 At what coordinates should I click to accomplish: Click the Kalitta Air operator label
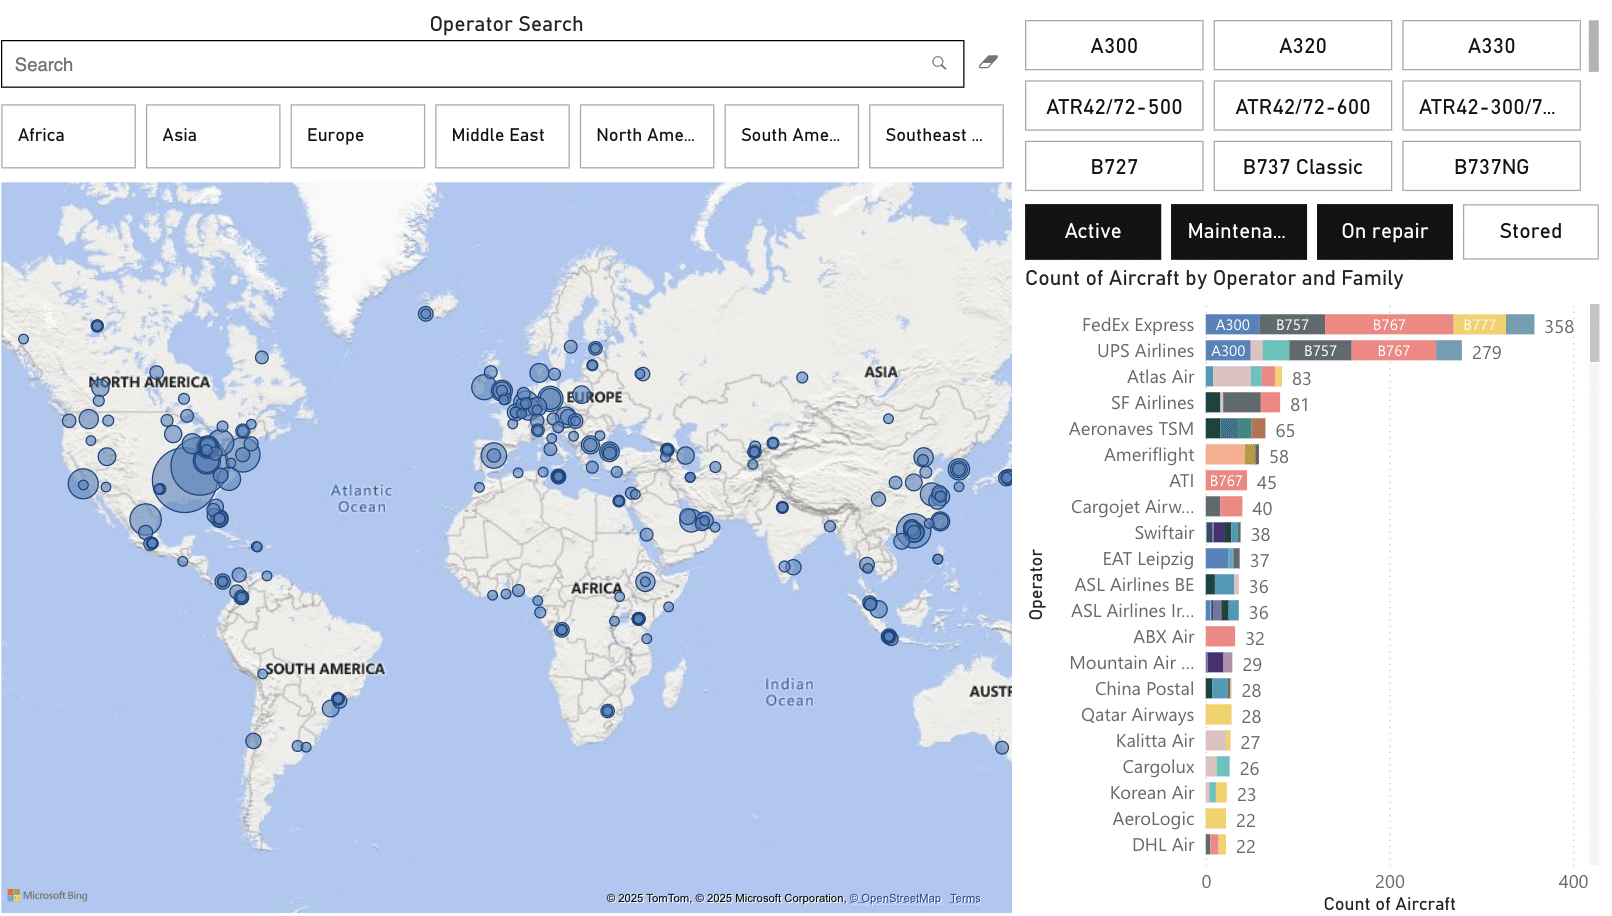1155,741
